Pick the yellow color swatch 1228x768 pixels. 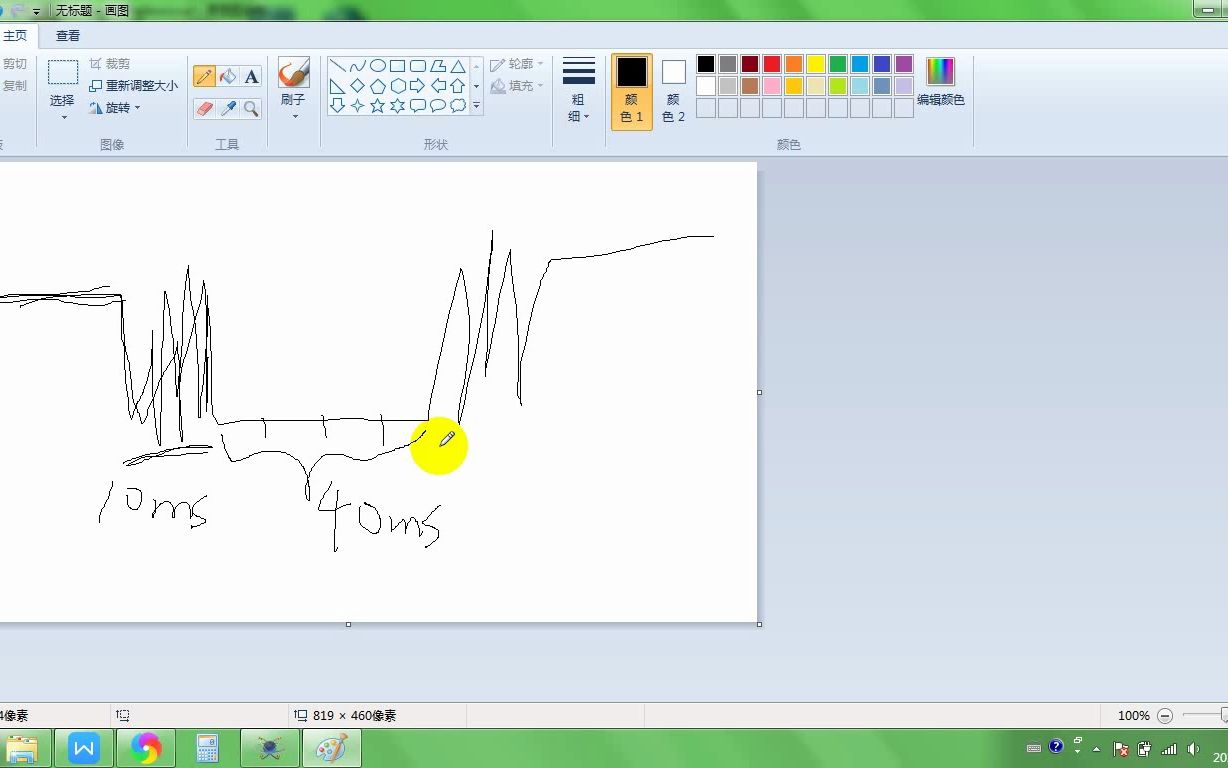(x=816, y=64)
